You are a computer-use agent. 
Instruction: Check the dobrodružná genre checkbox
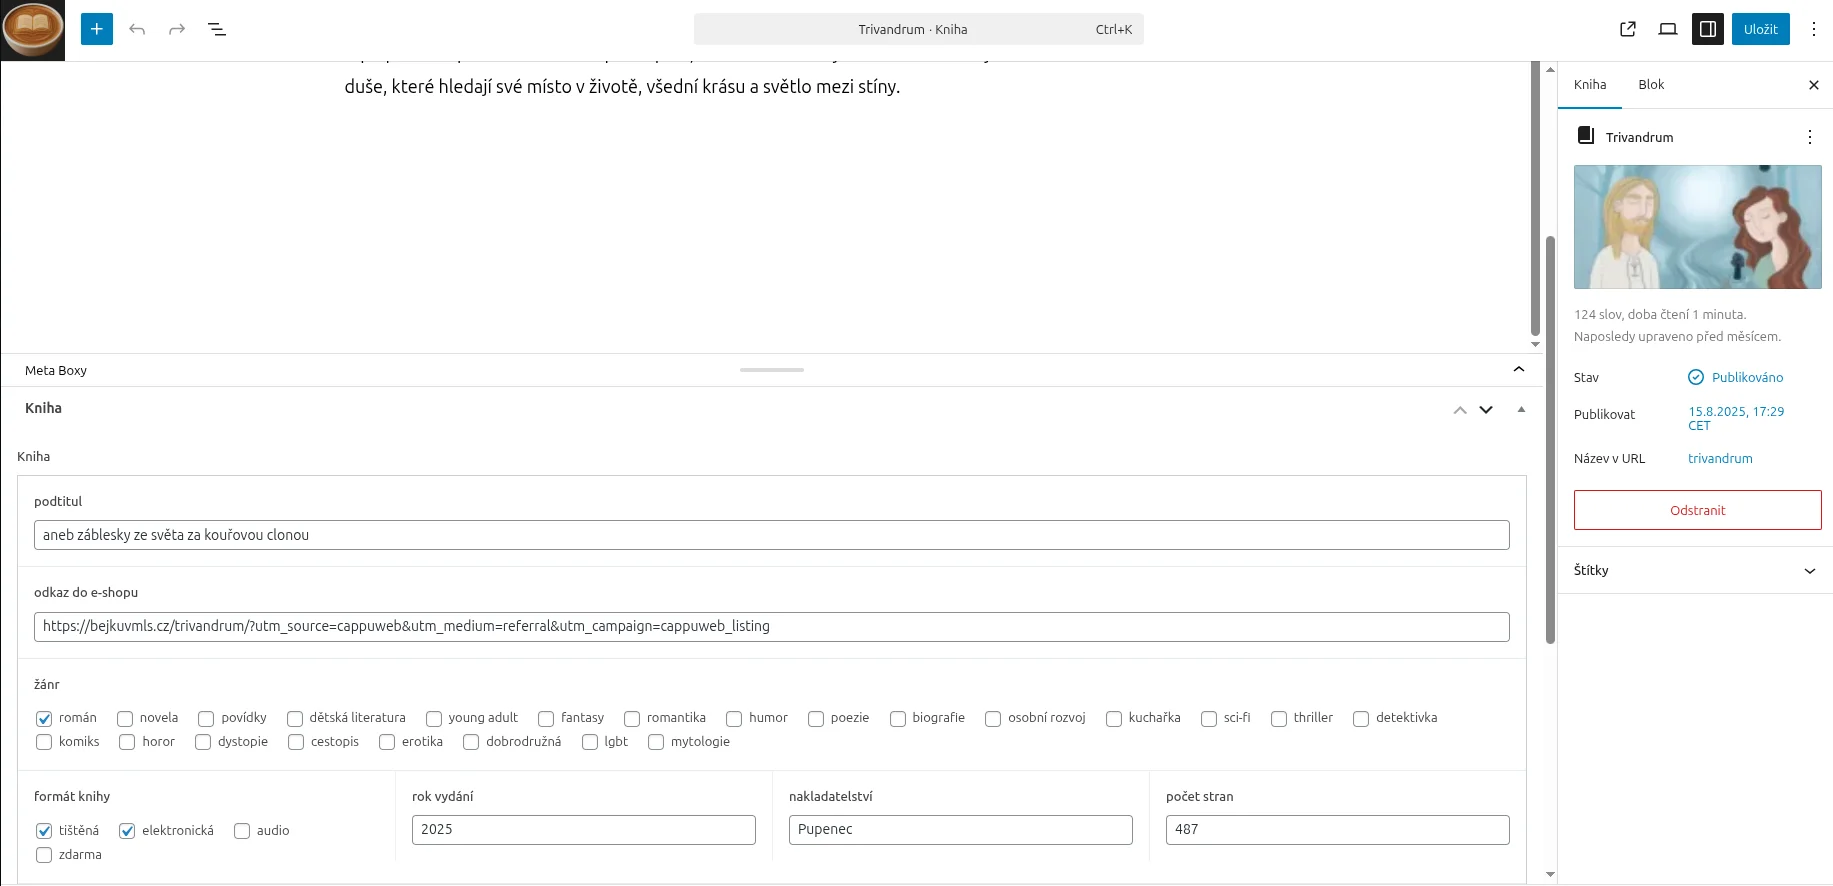(471, 742)
